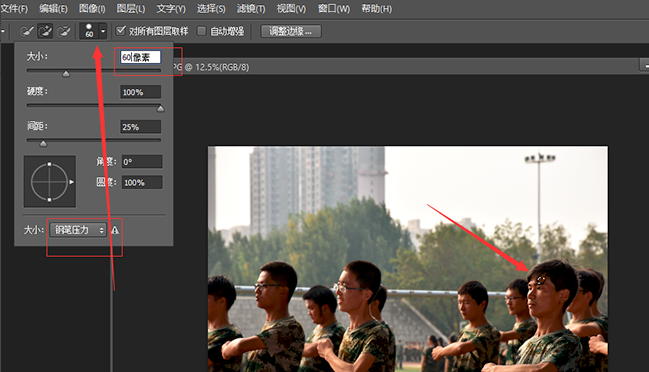This screenshot has width=649, height=372.
Task: Select the document tab showing 12.5%(RGB/8)
Action: (x=210, y=67)
